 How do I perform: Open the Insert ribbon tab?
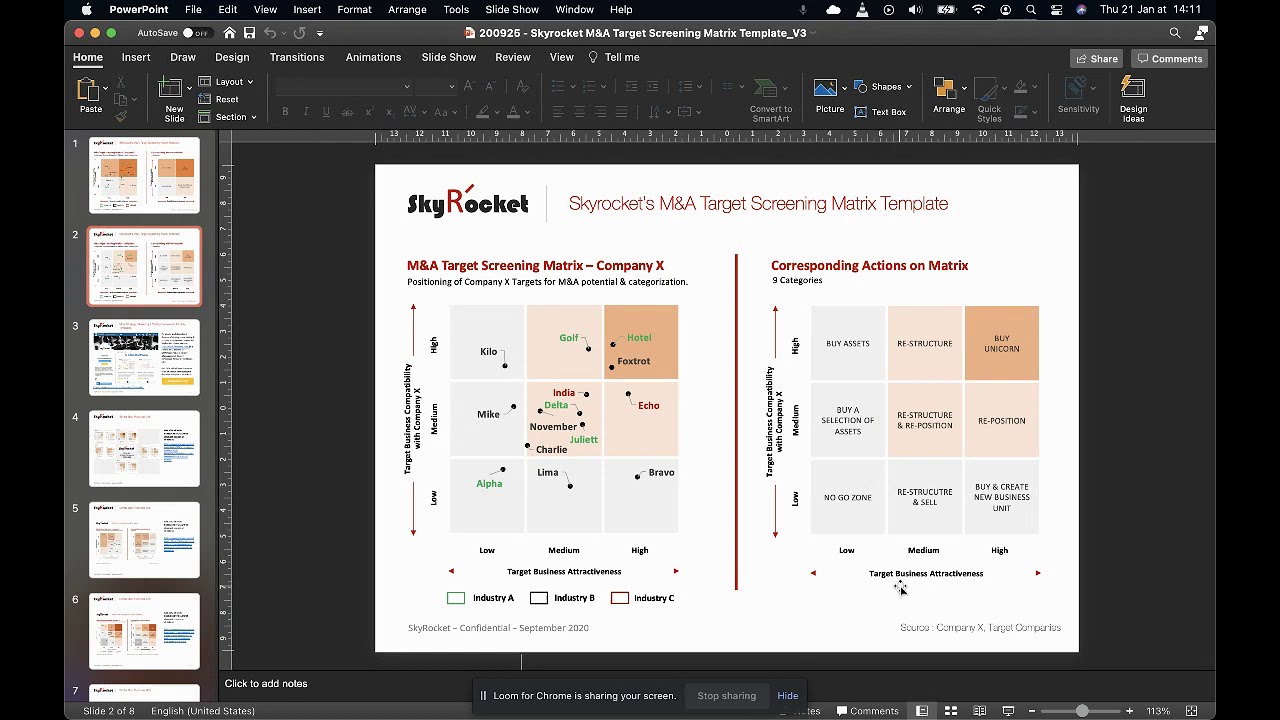point(136,57)
